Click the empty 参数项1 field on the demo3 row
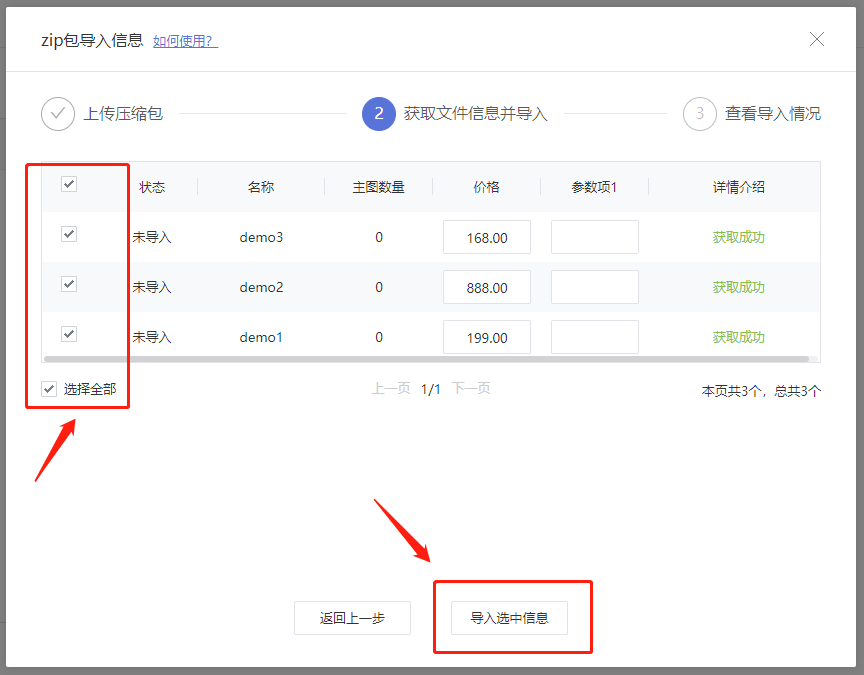 coord(594,237)
